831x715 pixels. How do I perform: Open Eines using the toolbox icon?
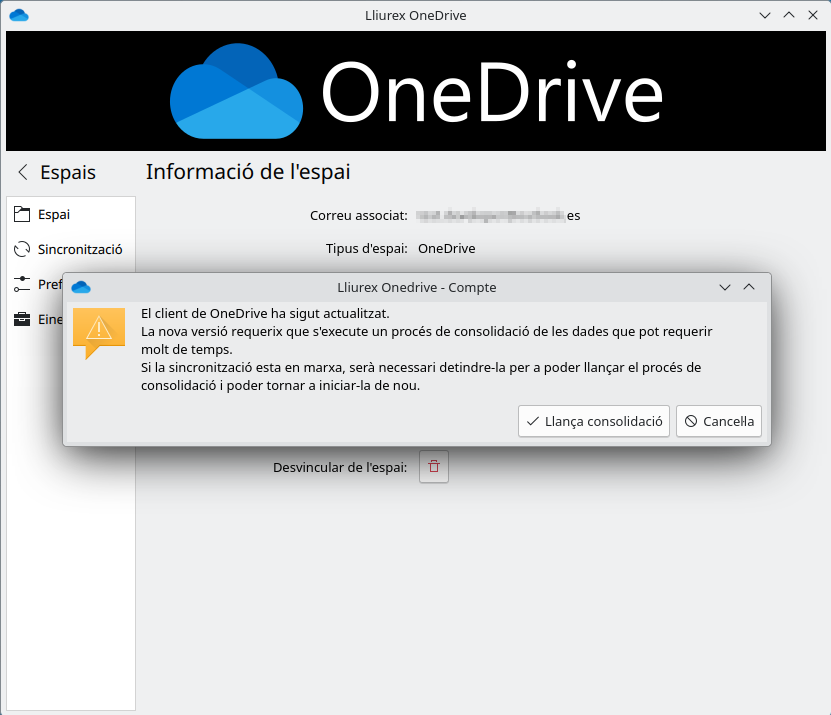[x=22, y=319]
